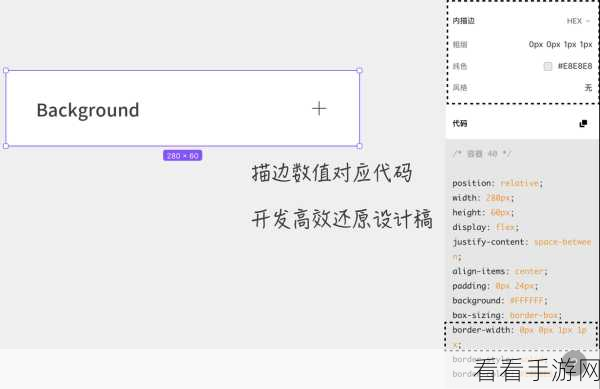Select the background: #FFFFFF code line
Screen dimensions: 600x389
pyautogui.click(x=500, y=301)
